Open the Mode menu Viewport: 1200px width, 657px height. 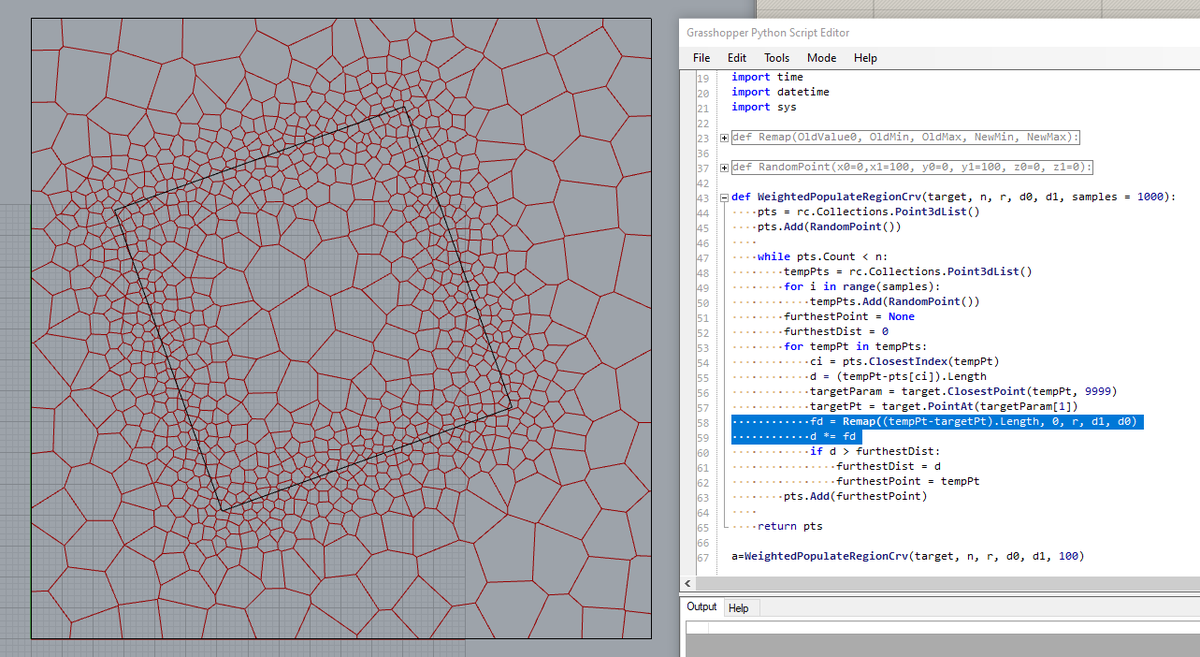click(822, 58)
